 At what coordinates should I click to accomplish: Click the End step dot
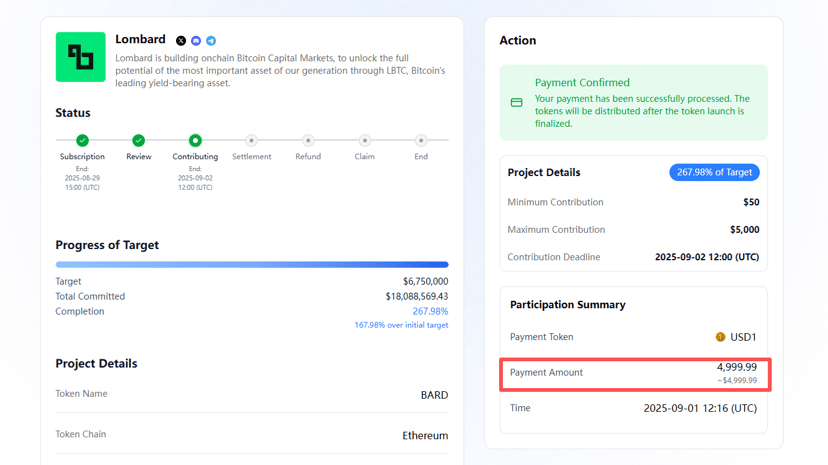coord(421,141)
